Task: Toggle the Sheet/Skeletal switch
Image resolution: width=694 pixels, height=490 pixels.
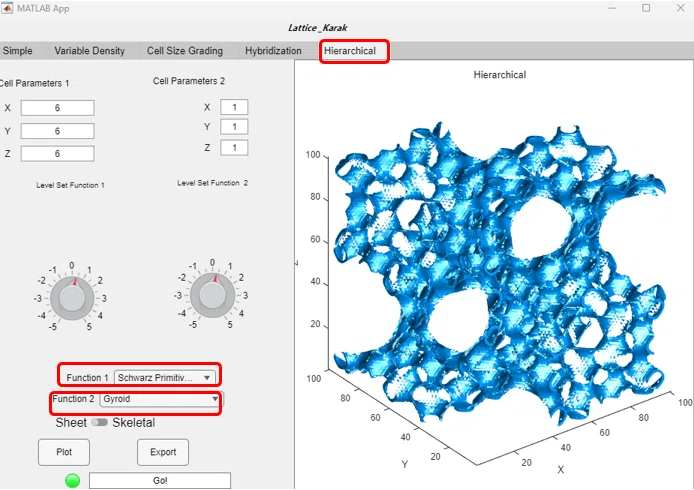Action: 100,422
